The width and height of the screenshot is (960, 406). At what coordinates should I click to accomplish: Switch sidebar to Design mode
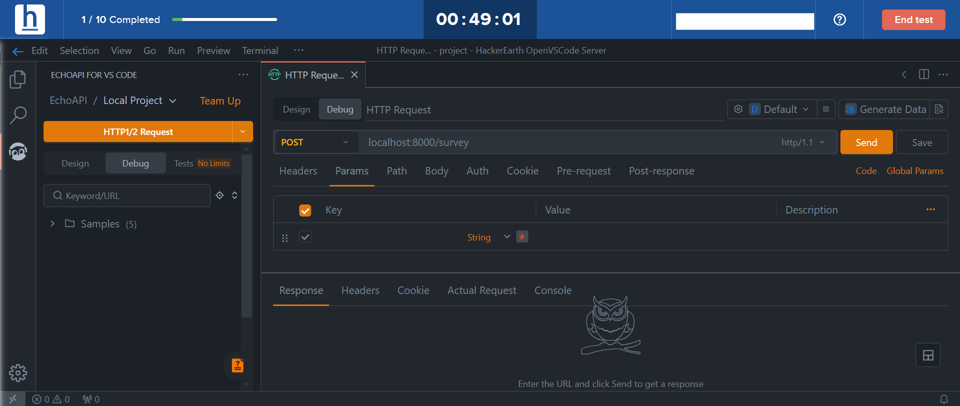[x=75, y=163]
